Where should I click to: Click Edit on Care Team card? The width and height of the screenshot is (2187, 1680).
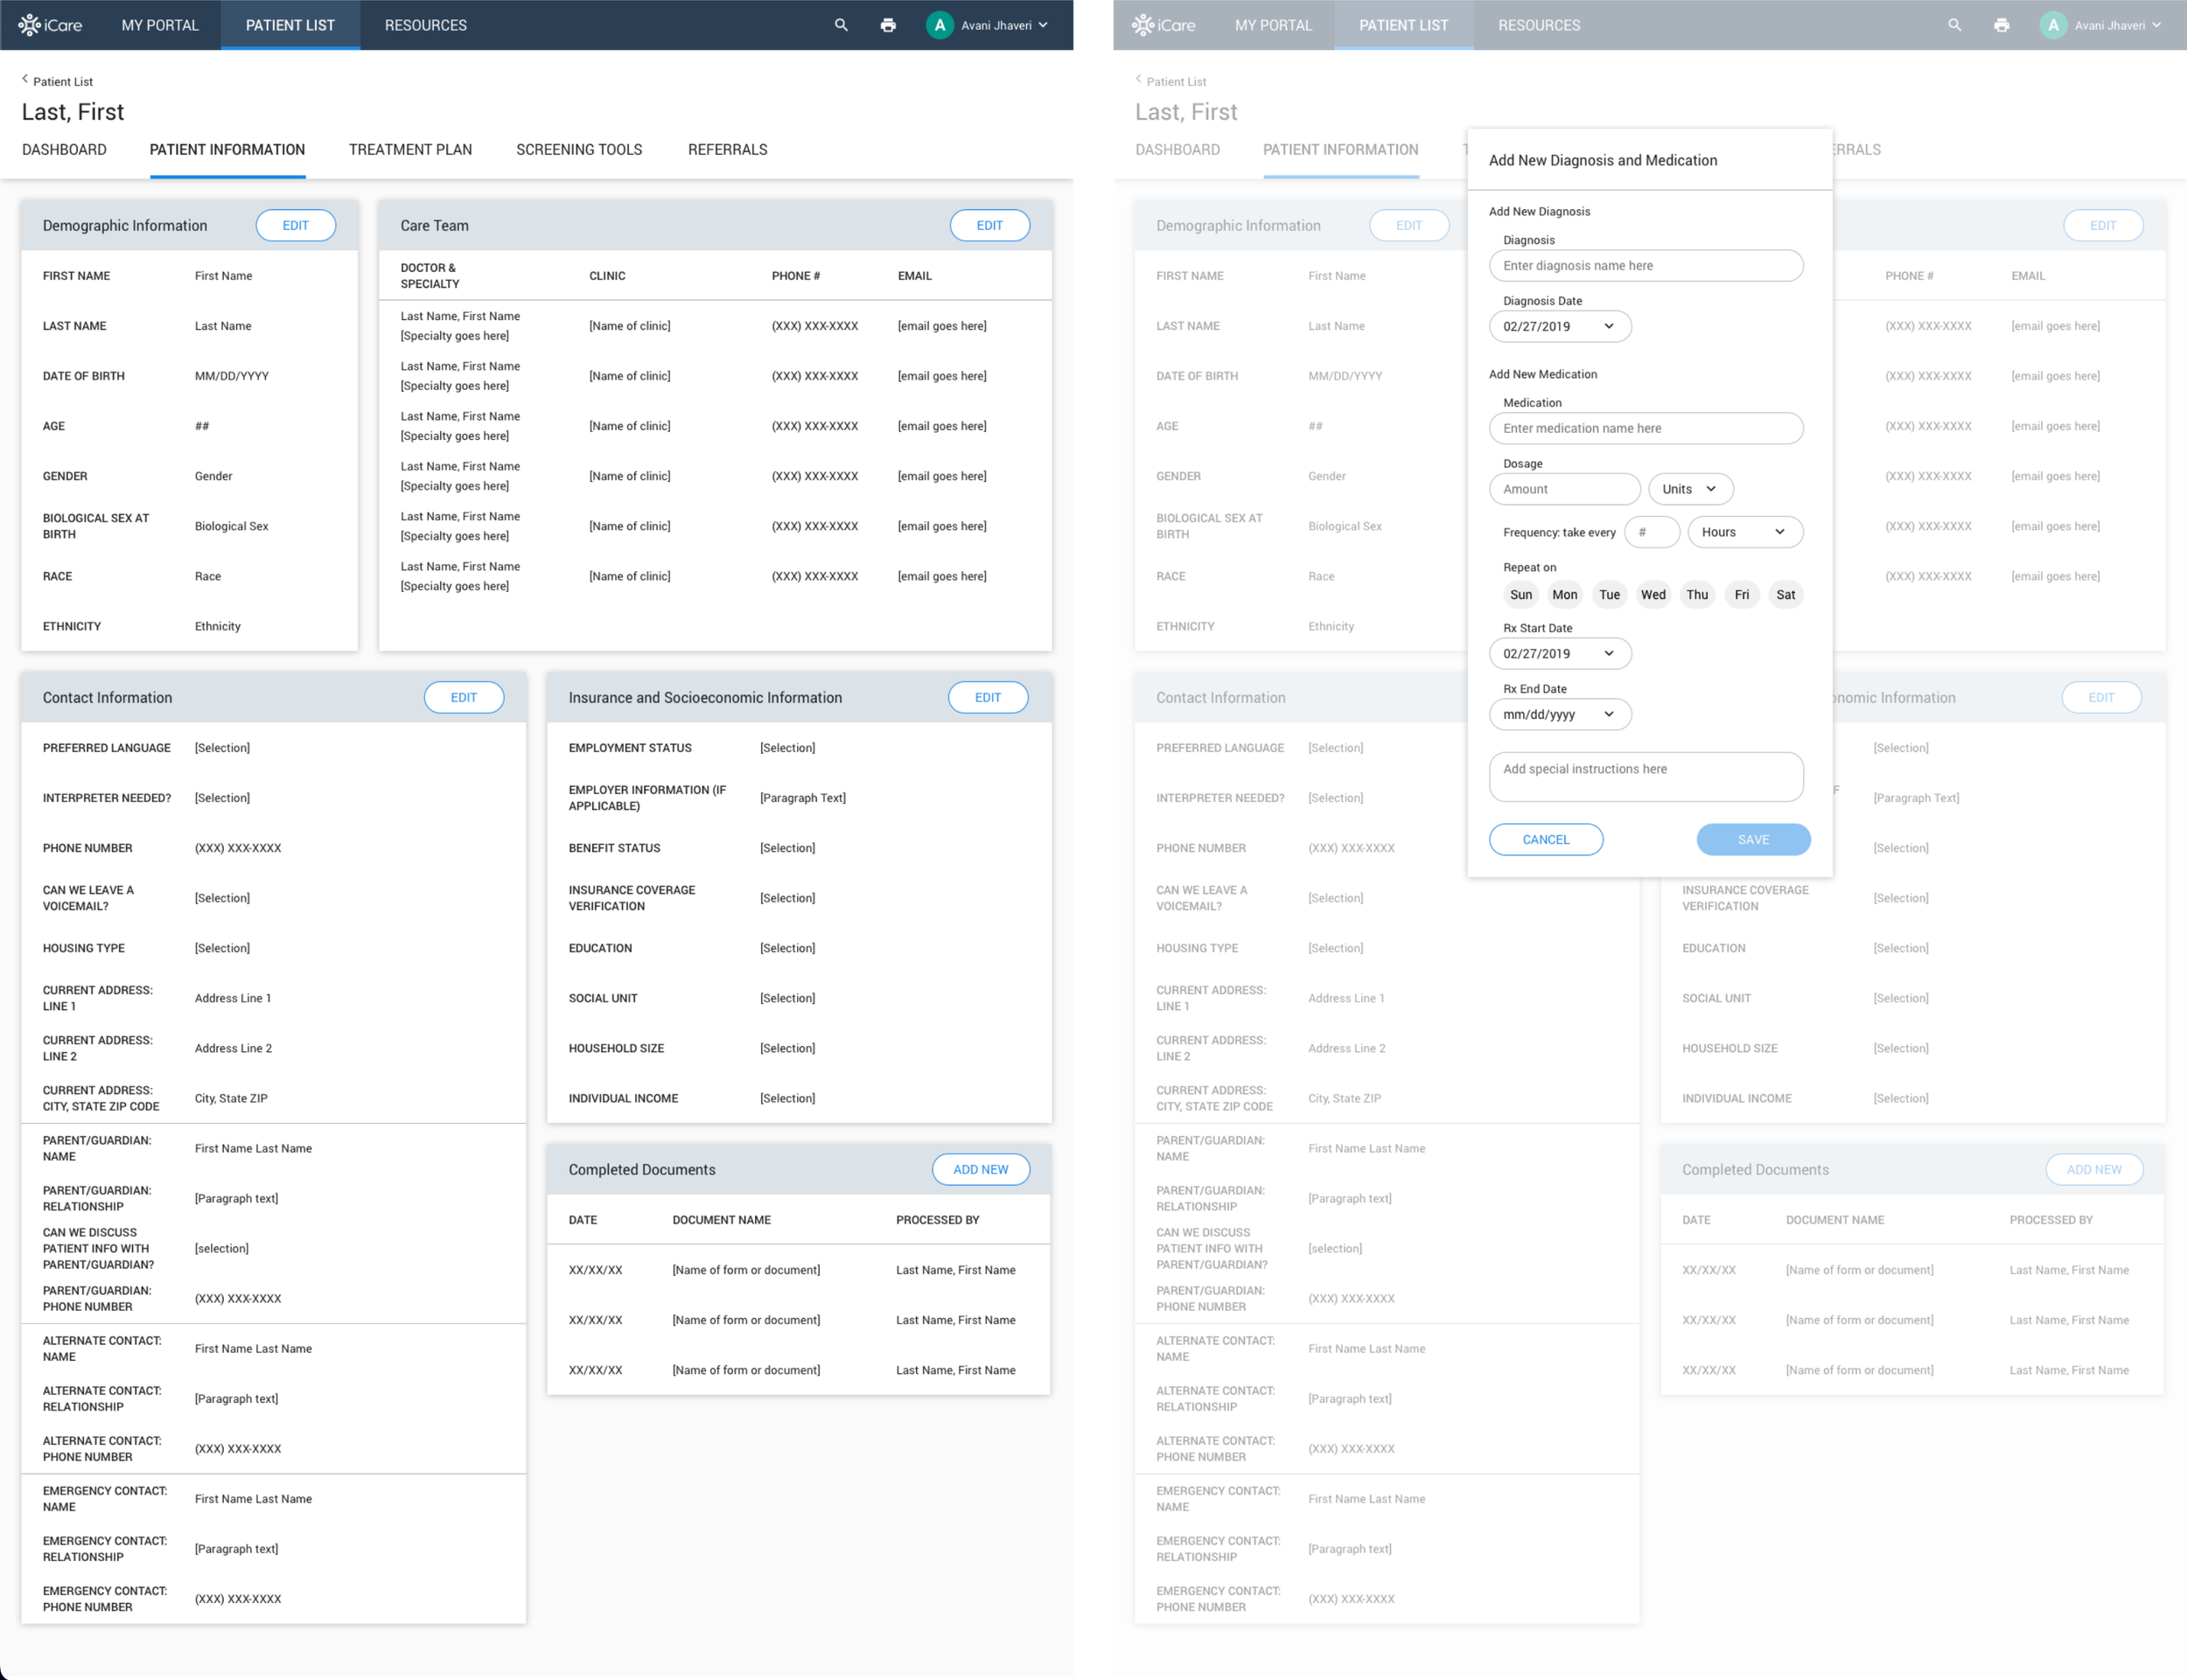(x=989, y=225)
